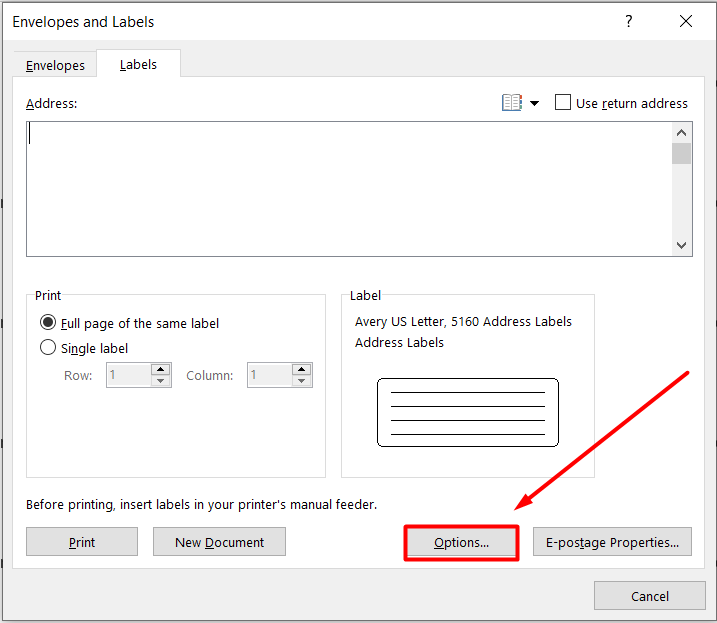Increase the Column spinner value
Viewport: 717px width, 623px height.
[301, 369]
